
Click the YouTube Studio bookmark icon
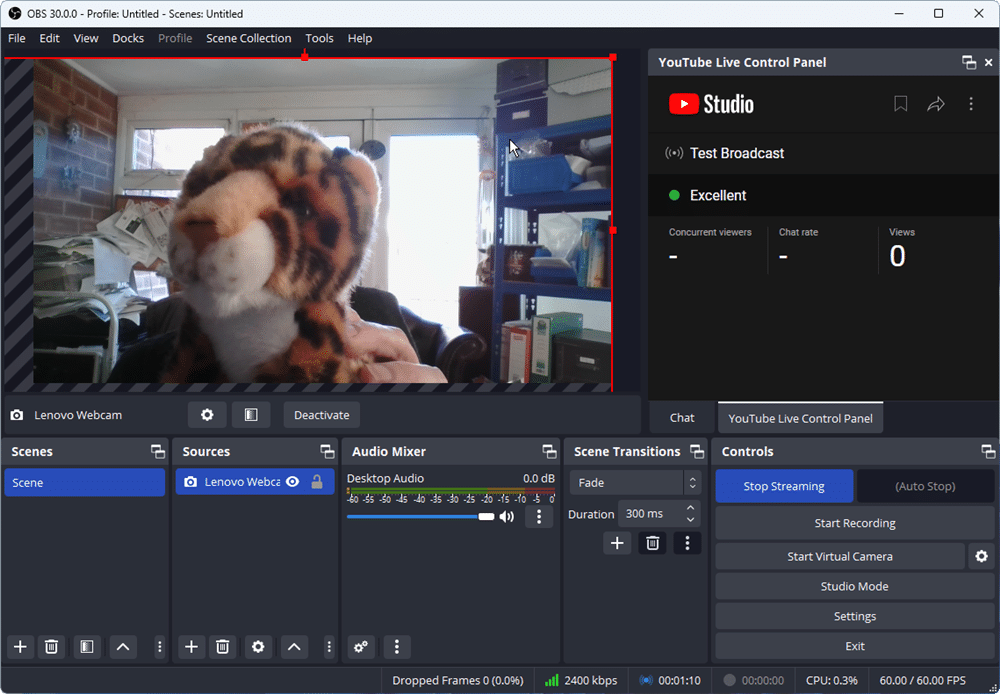click(x=900, y=104)
